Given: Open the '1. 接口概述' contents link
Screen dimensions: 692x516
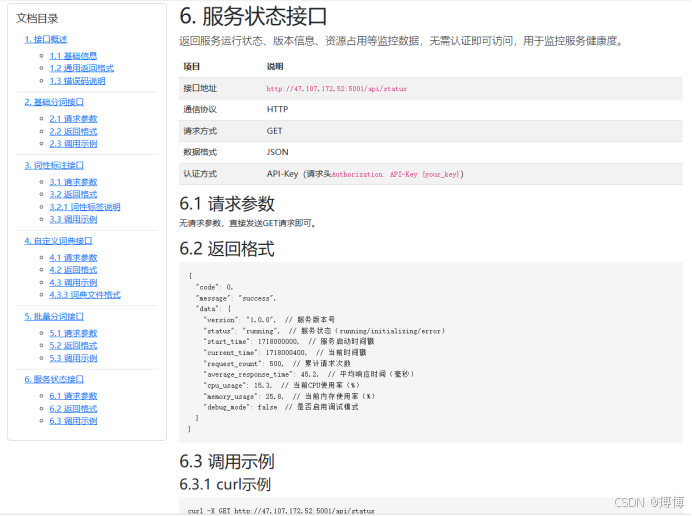Looking at the screenshot, I should click(46, 39).
